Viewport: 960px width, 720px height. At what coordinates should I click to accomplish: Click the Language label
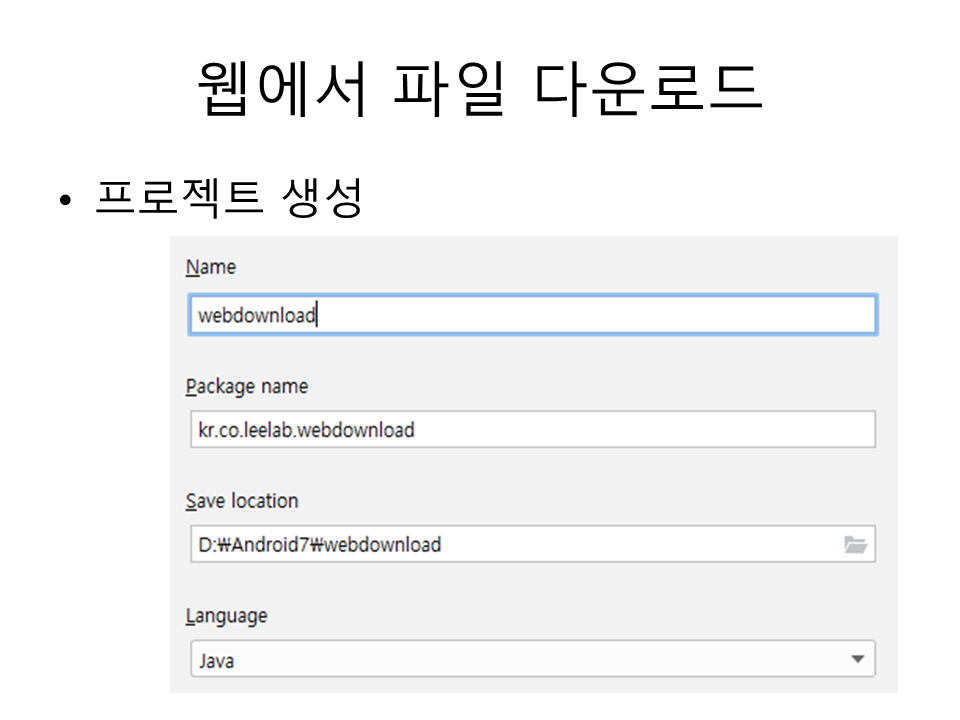point(227,616)
